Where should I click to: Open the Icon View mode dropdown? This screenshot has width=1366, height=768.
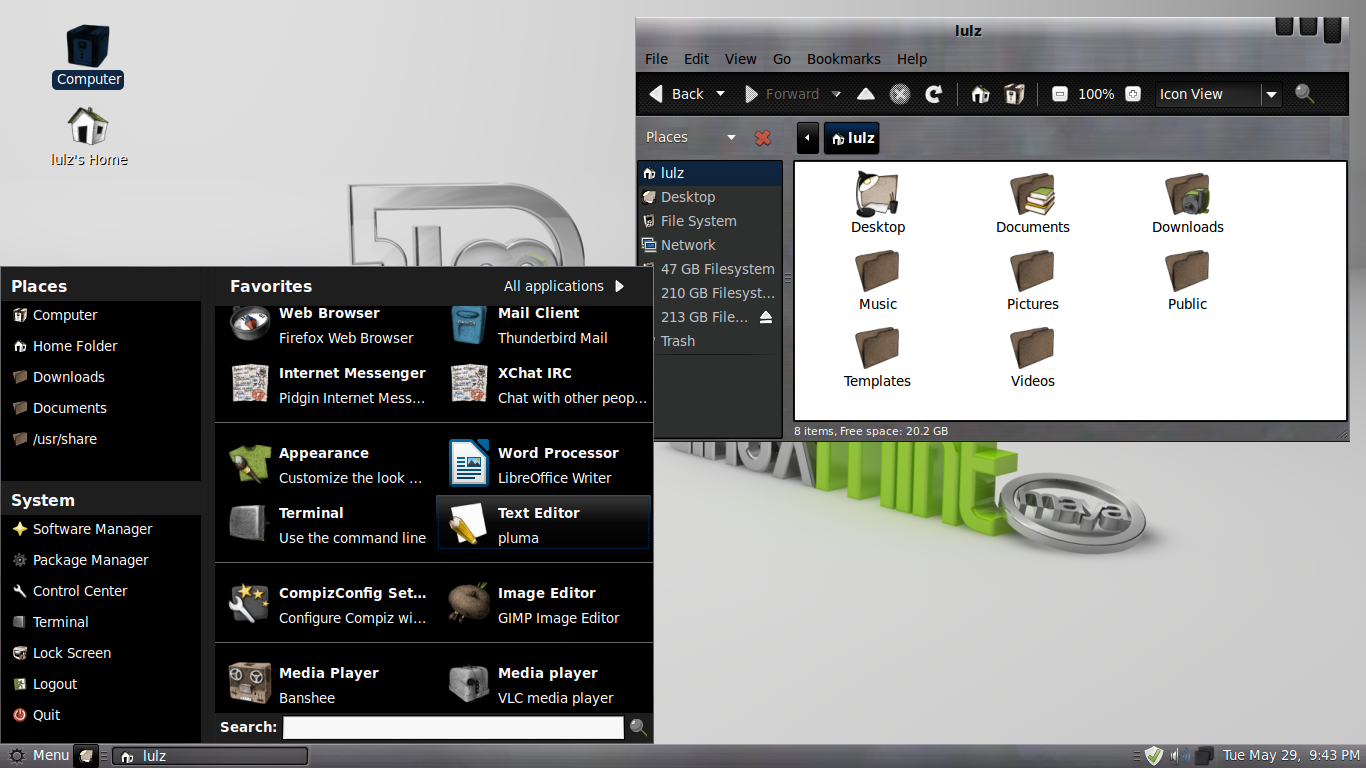point(1271,93)
